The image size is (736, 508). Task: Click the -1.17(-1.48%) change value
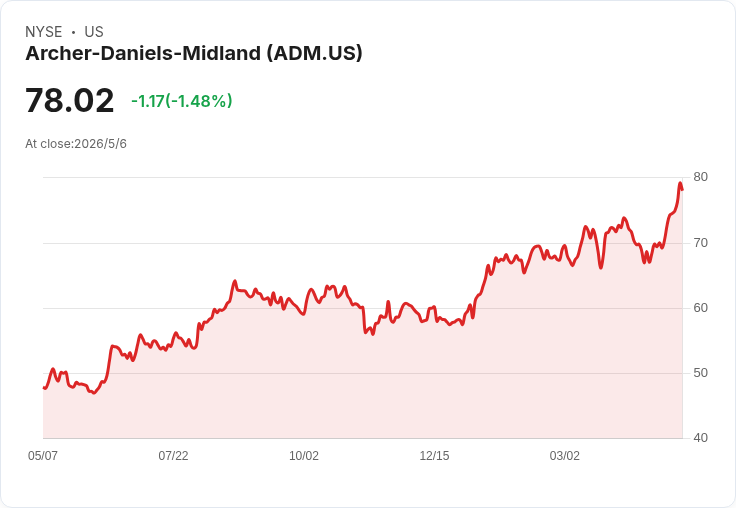[182, 101]
